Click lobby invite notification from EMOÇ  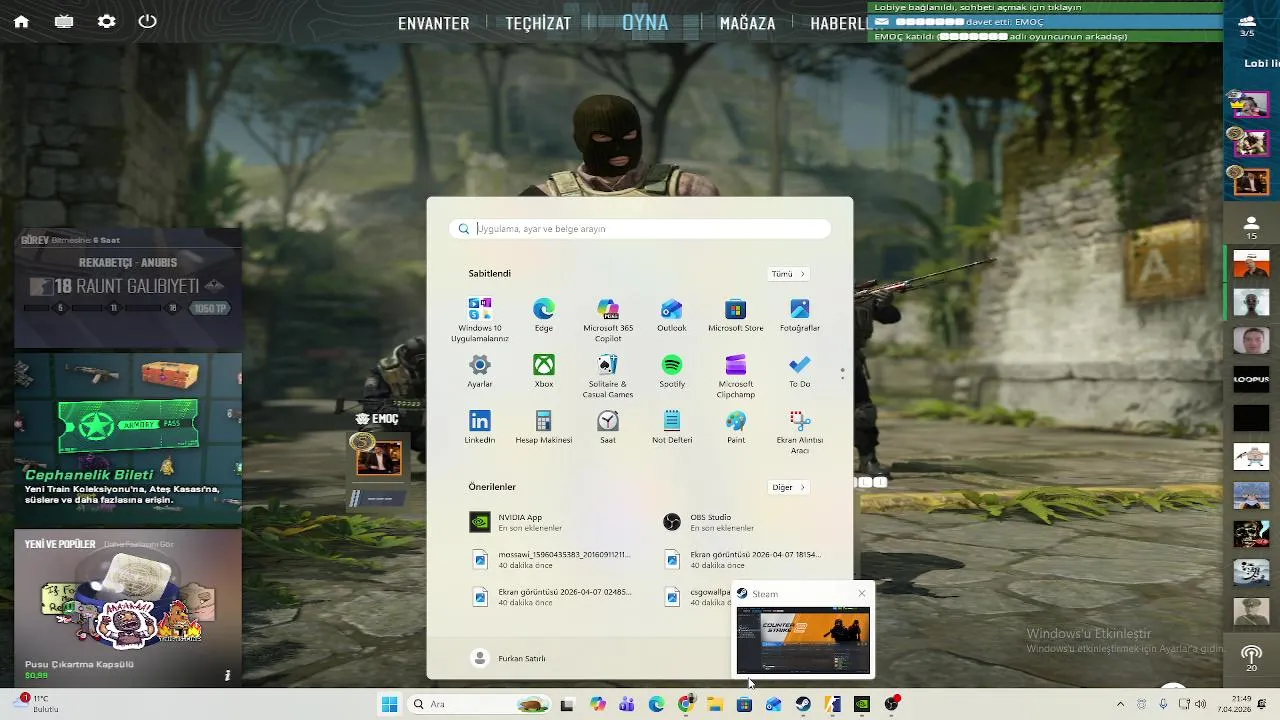tap(1047, 22)
